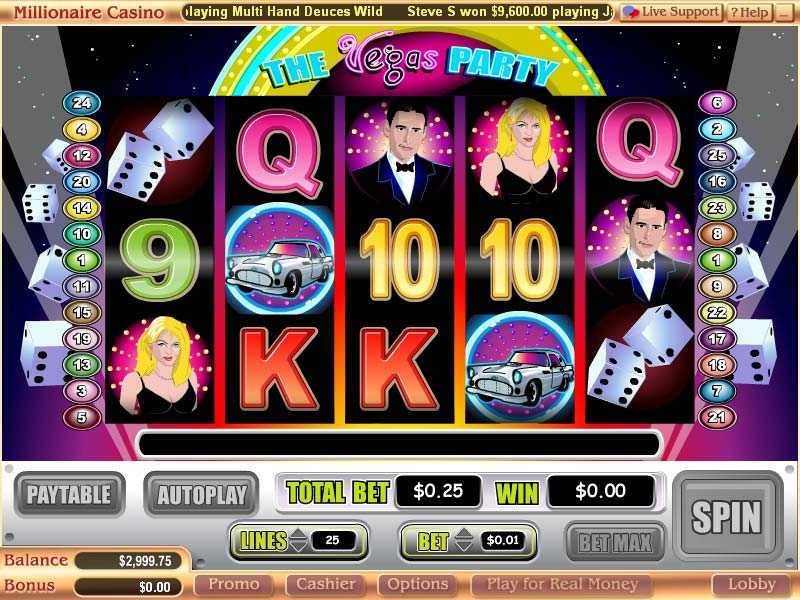Select payline 17 purple badge
Image resolution: width=800 pixels, height=600 pixels.
(x=717, y=338)
